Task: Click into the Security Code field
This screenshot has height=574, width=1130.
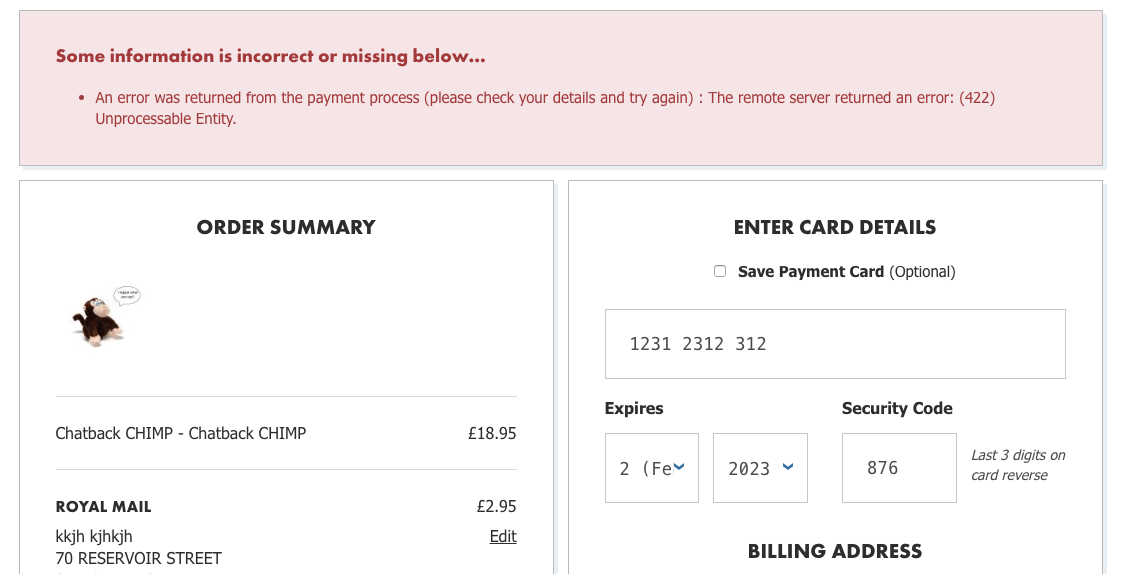Action: coord(899,468)
